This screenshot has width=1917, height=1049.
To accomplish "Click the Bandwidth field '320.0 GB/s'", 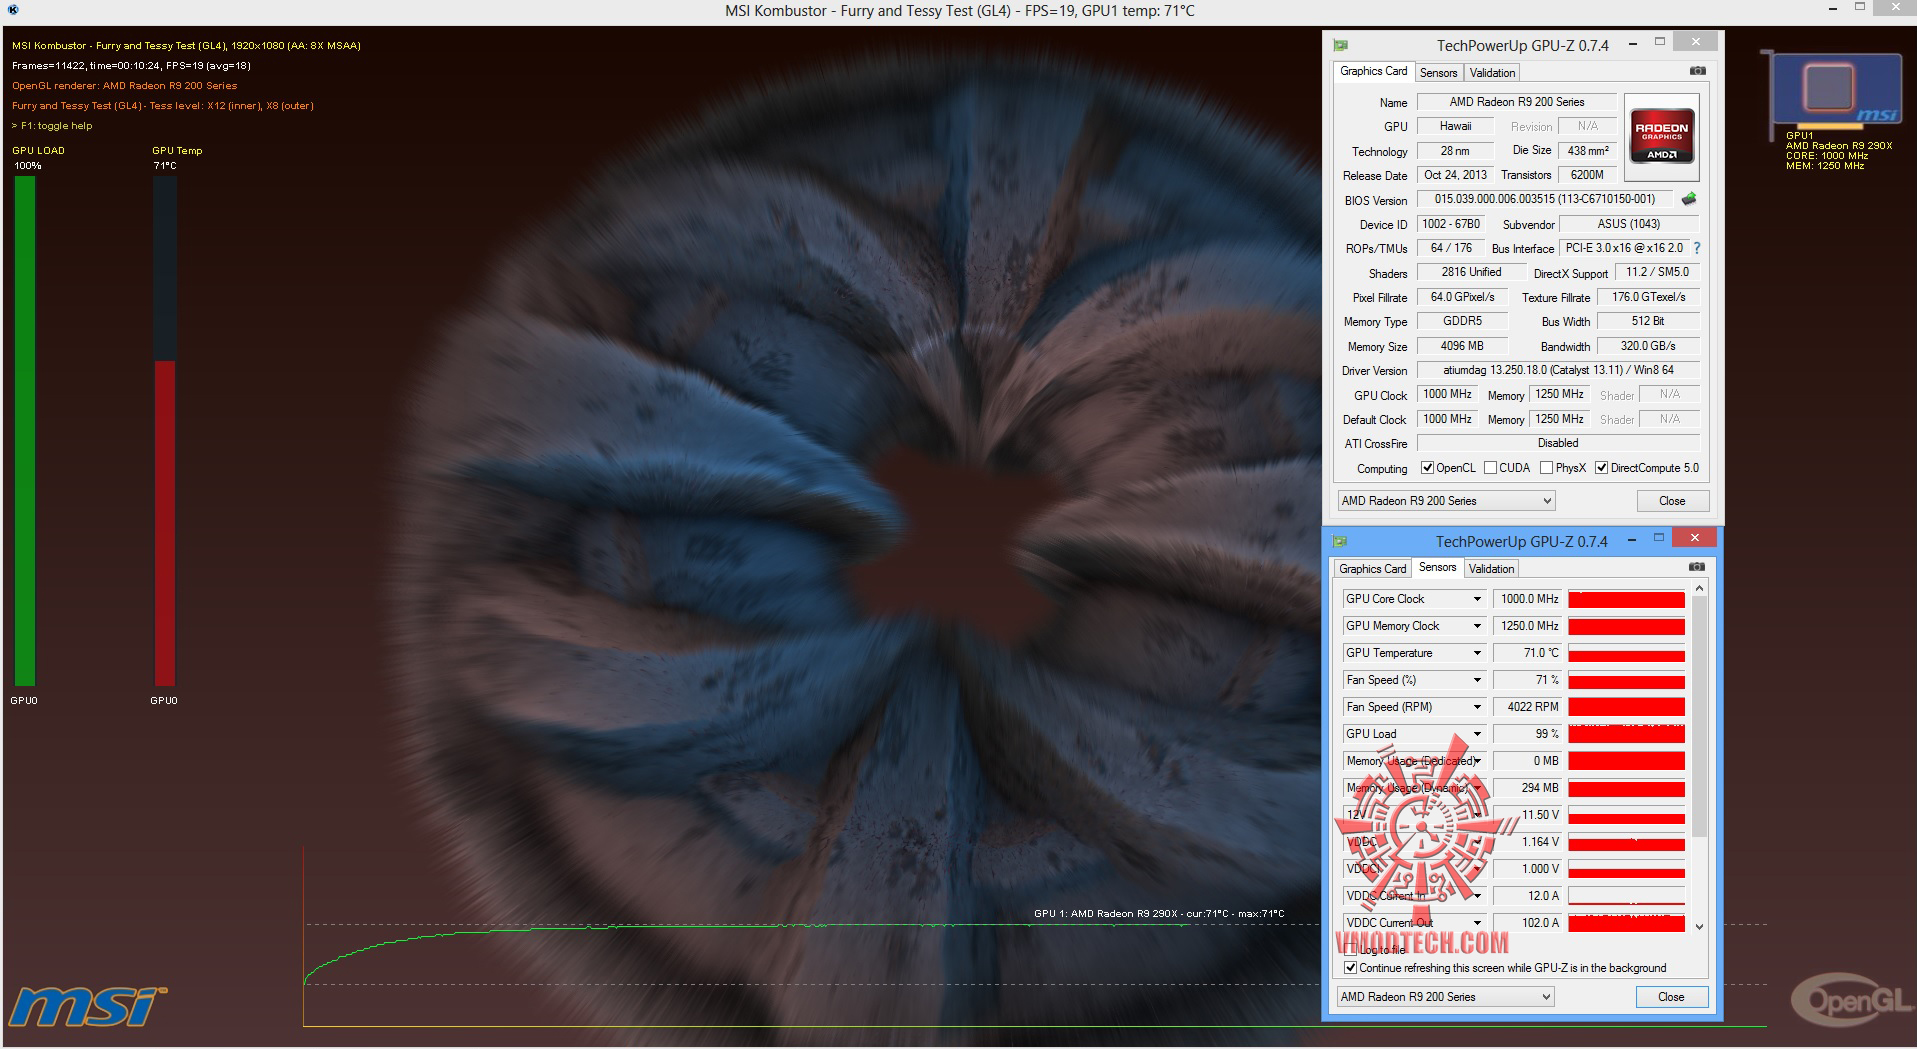I will (1648, 346).
